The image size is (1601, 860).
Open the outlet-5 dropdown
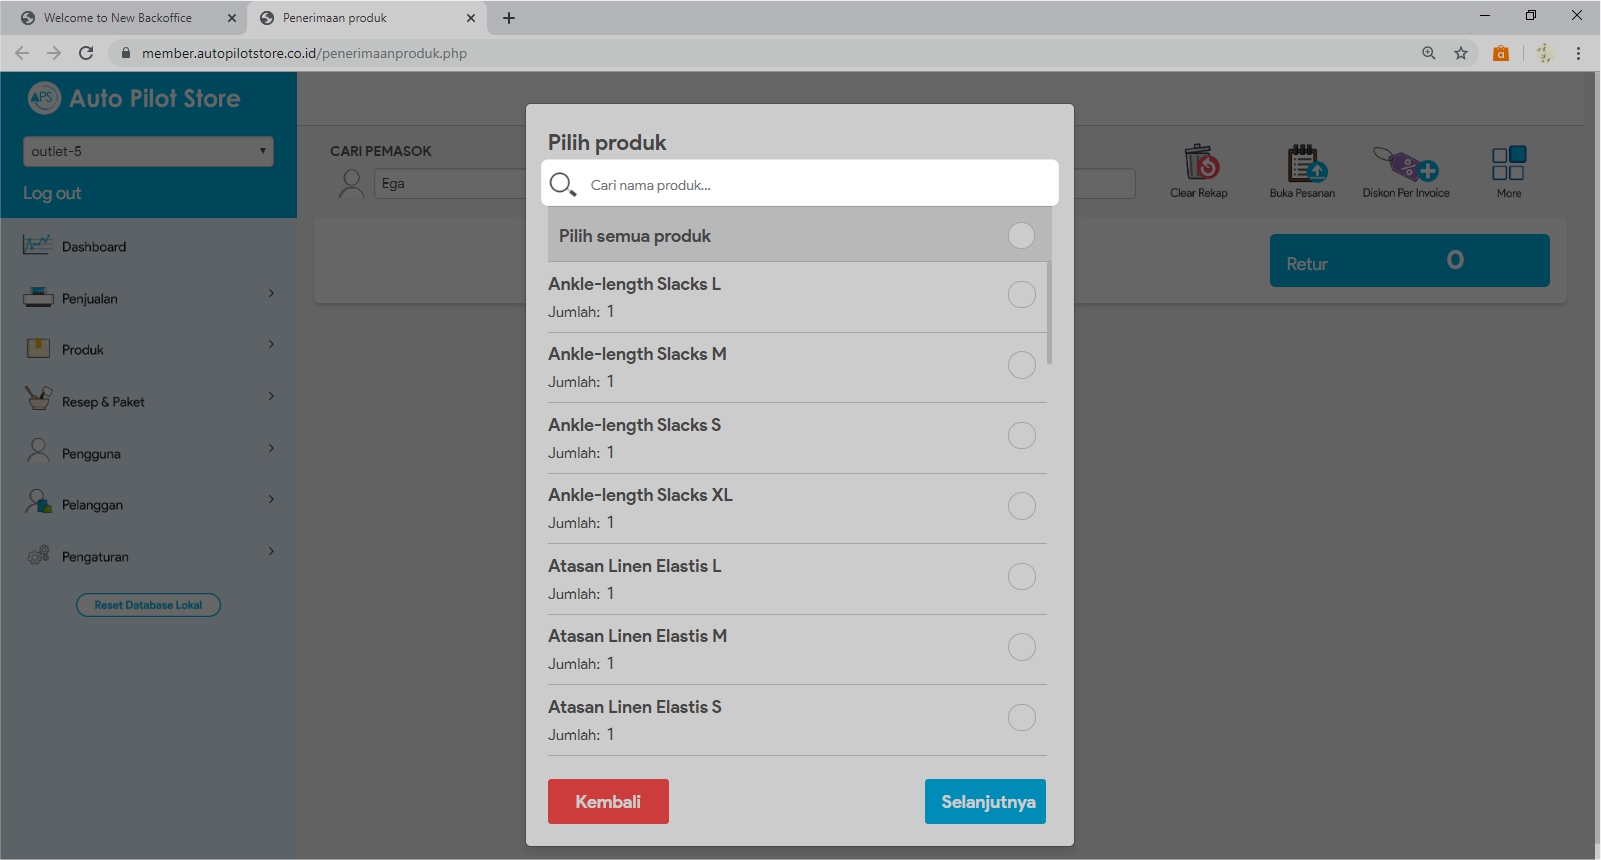[148, 151]
